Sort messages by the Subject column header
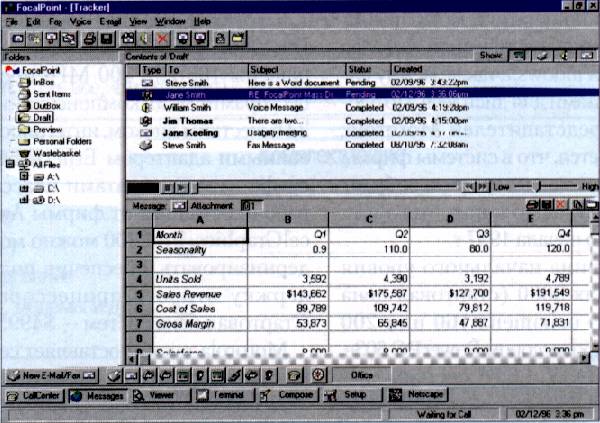 click(x=297, y=70)
